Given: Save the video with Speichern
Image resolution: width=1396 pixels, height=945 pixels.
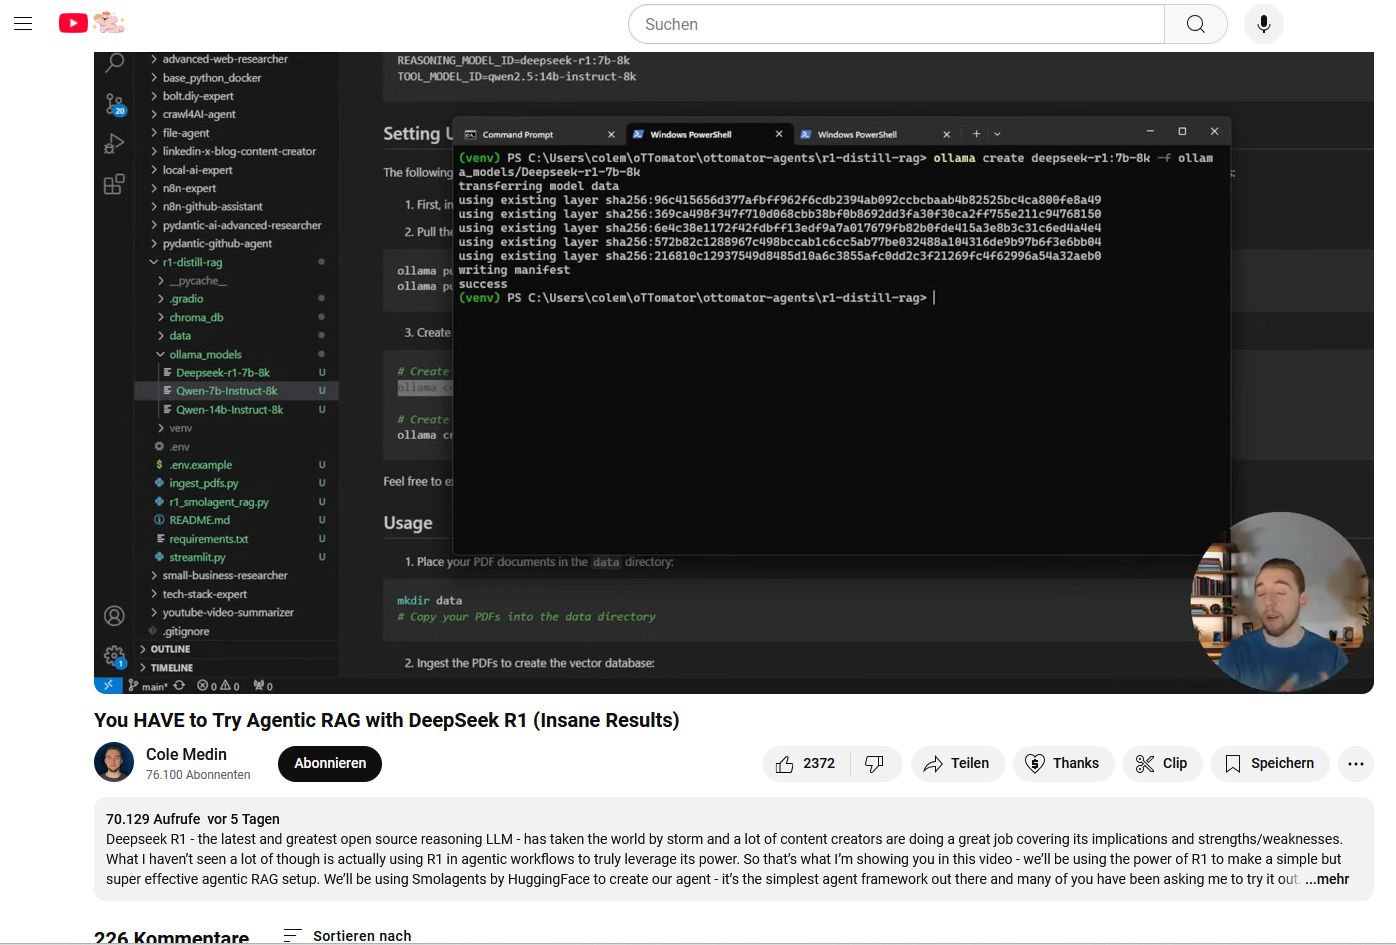Looking at the screenshot, I should pyautogui.click(x=1270, y=764).
